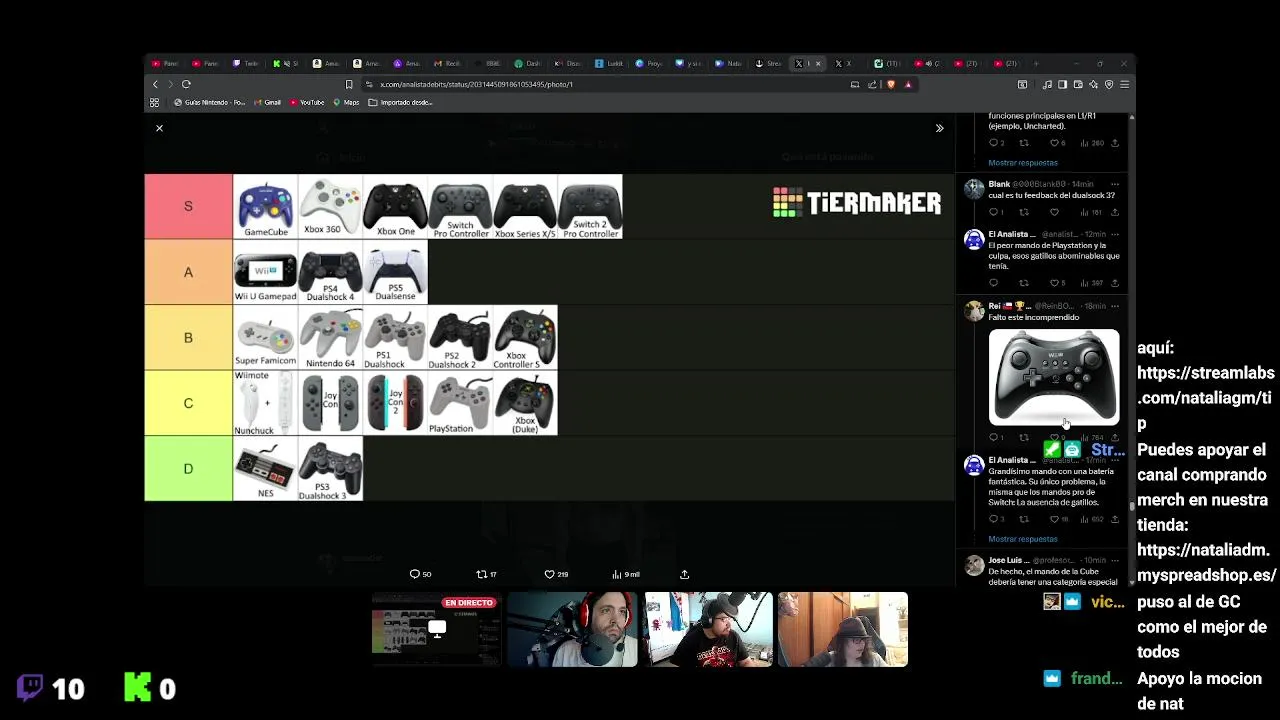Open more options on Rei's reply
Image resolution: width=1280 pixels, height=720 pixels.
click(x=1115, y=306)
